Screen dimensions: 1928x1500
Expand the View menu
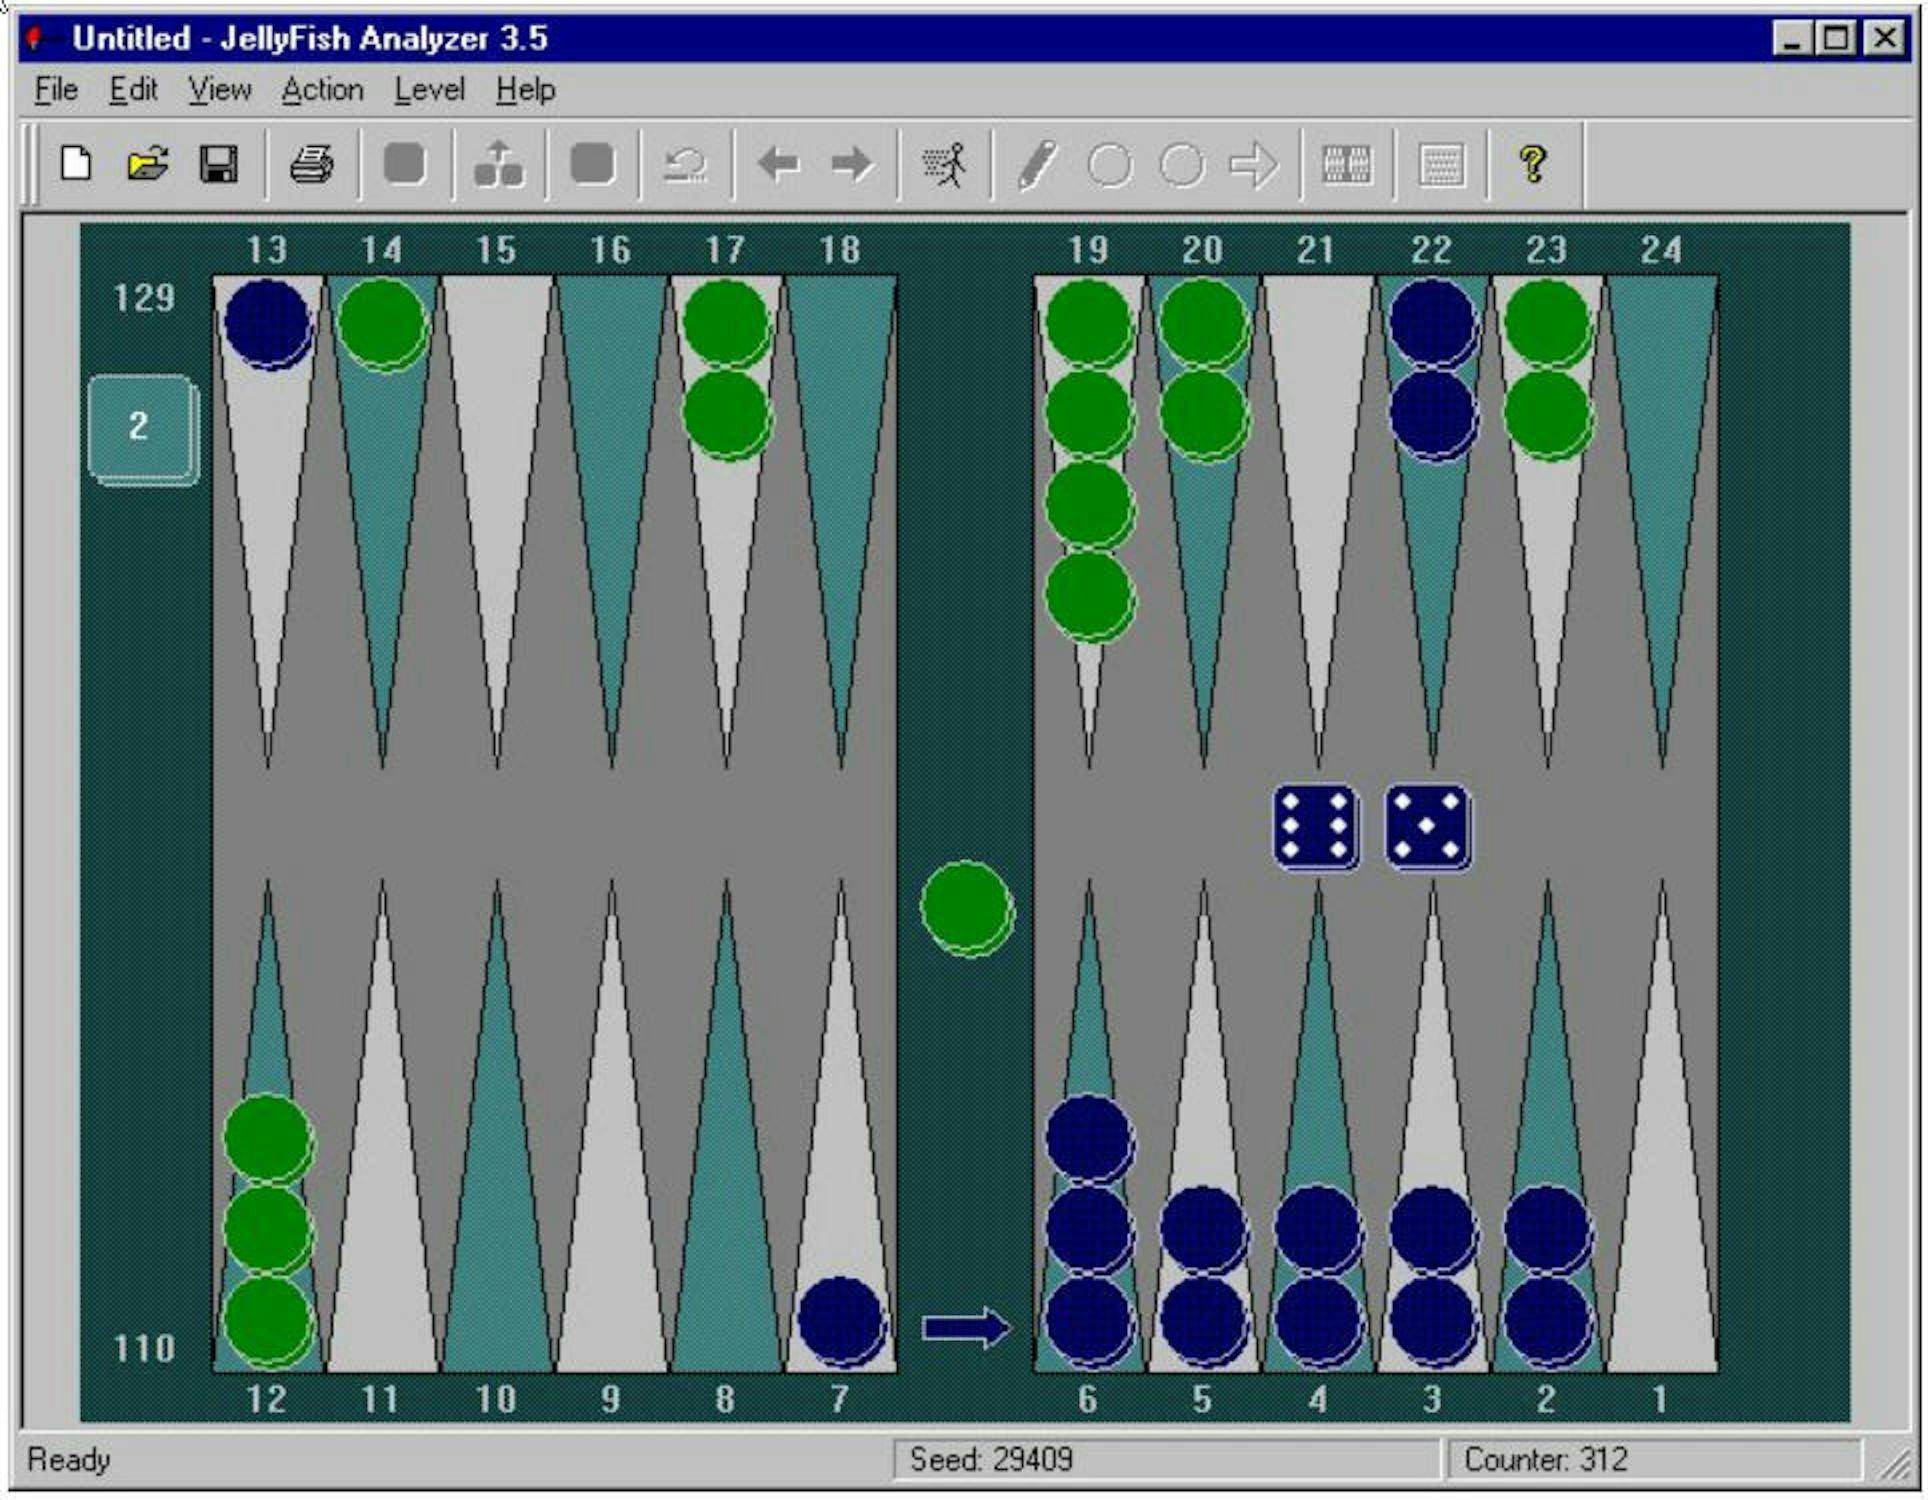click(x=220, y=90)
